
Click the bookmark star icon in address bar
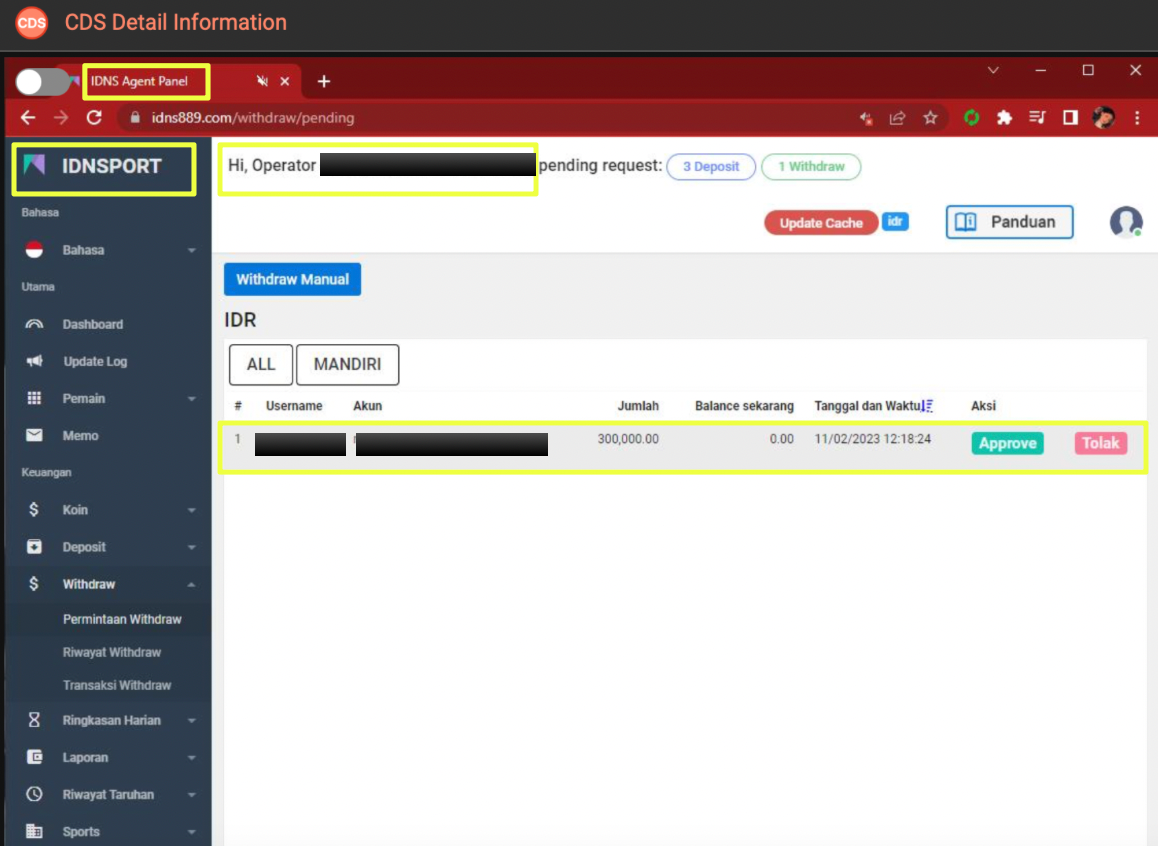click(930, 118)
